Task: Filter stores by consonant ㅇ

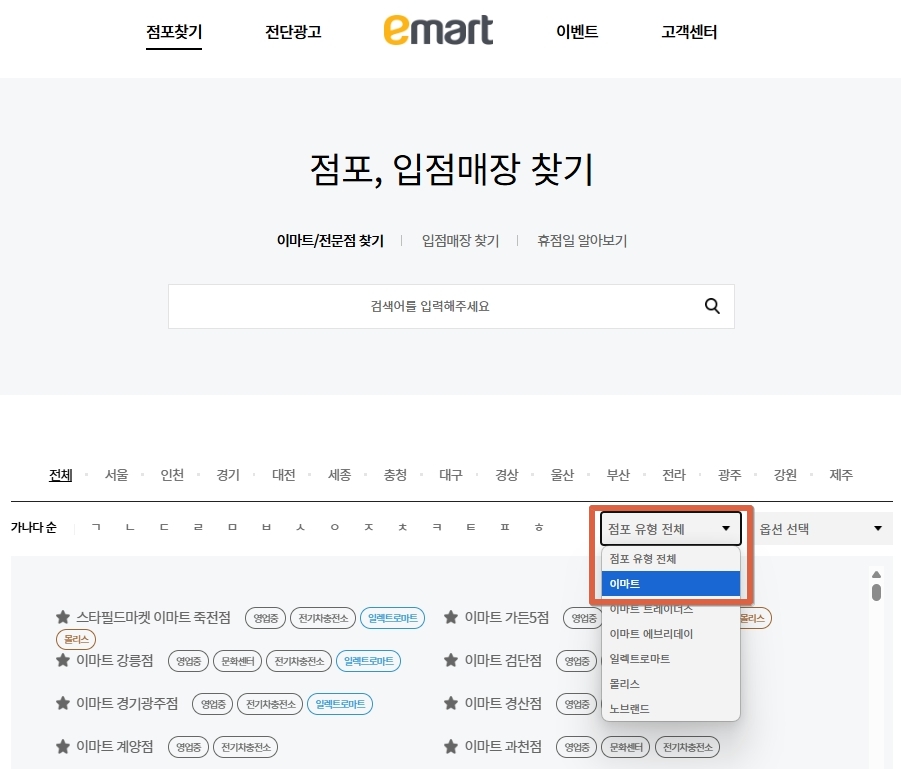Action: click(x=334, y=527)
